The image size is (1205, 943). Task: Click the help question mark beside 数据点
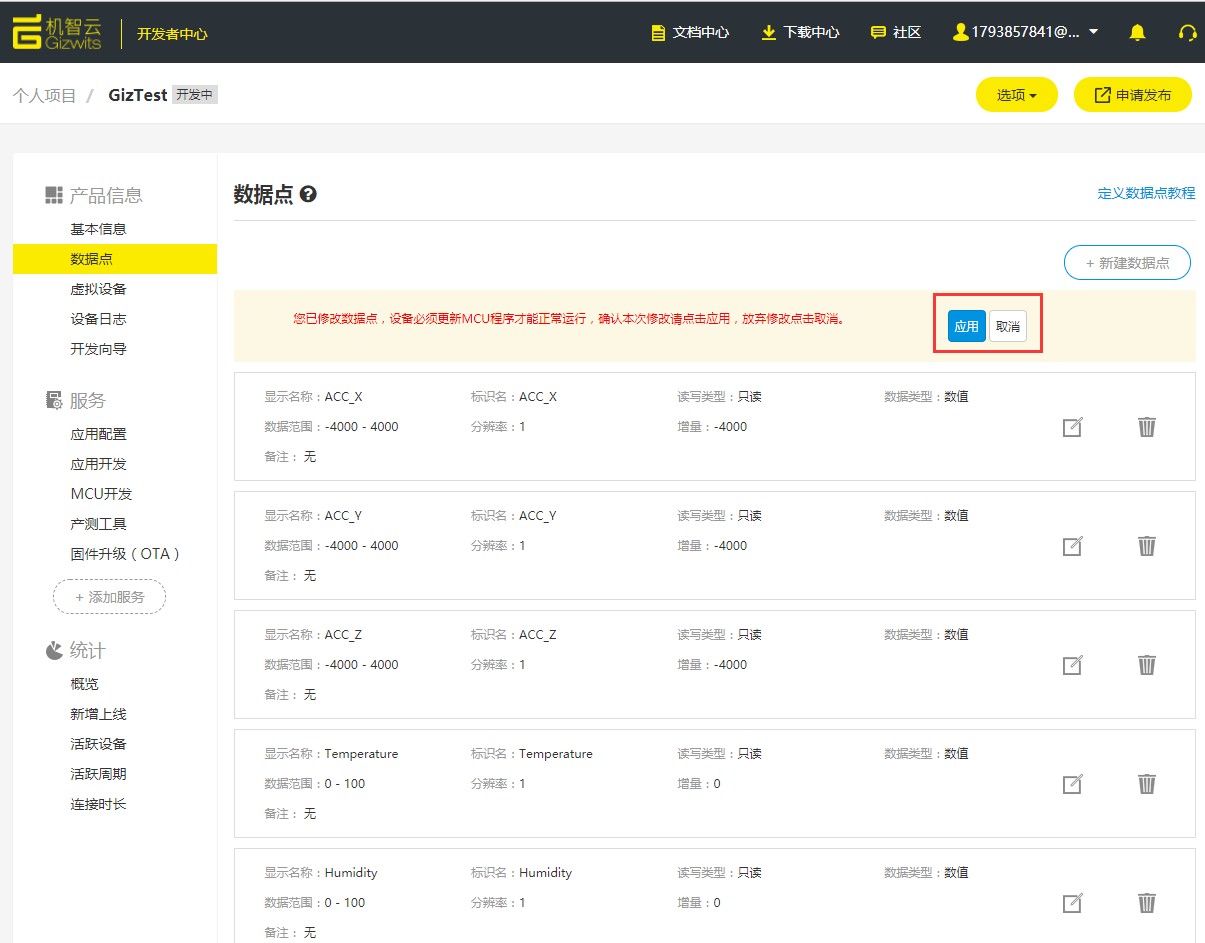point(308,194)
